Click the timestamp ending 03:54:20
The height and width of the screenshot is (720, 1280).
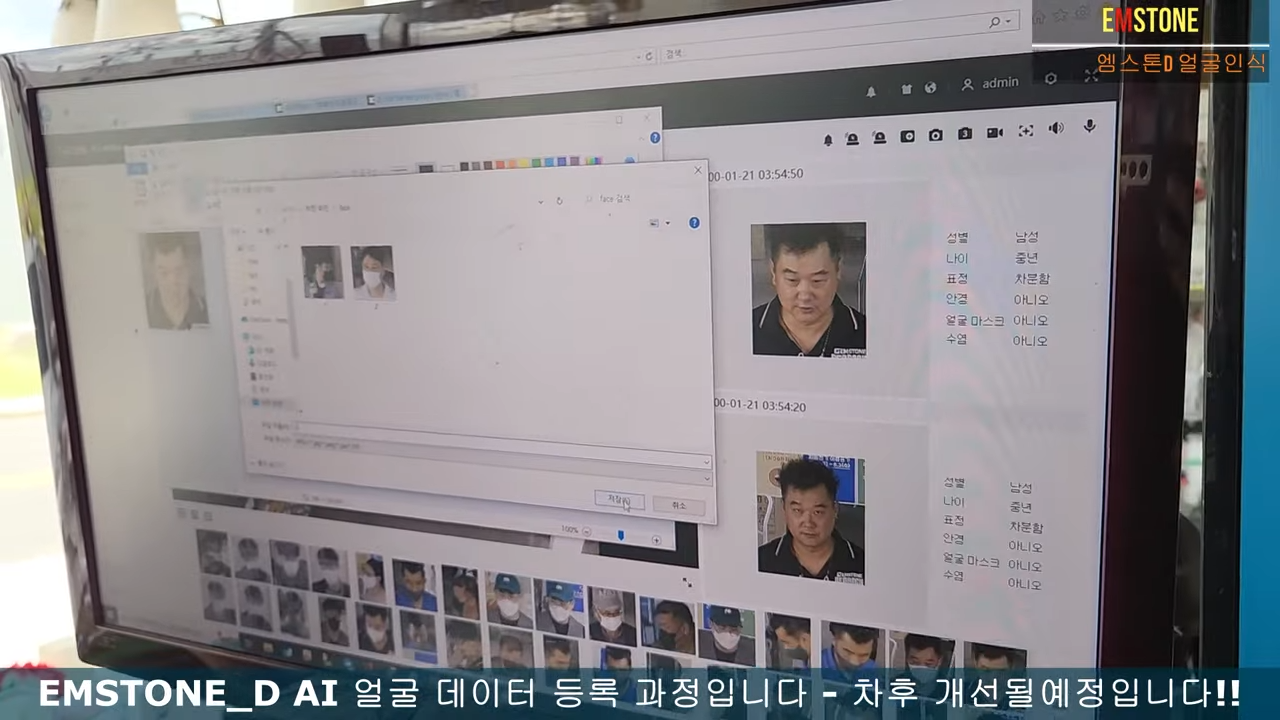pyautogui.click(x=760, y=406)
